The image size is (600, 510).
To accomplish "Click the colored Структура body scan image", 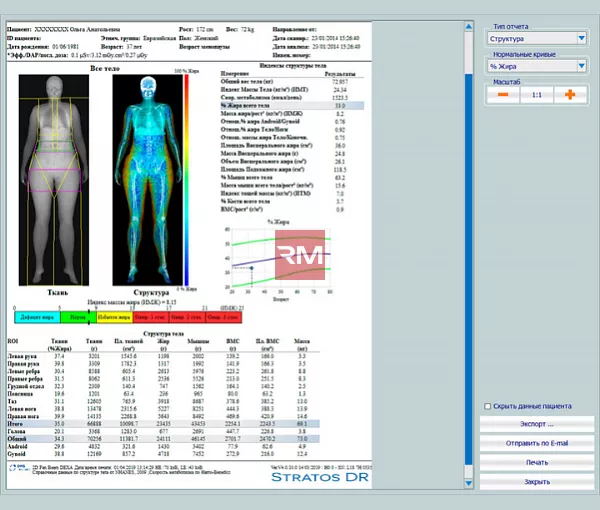I will click(x=147, y=180).
